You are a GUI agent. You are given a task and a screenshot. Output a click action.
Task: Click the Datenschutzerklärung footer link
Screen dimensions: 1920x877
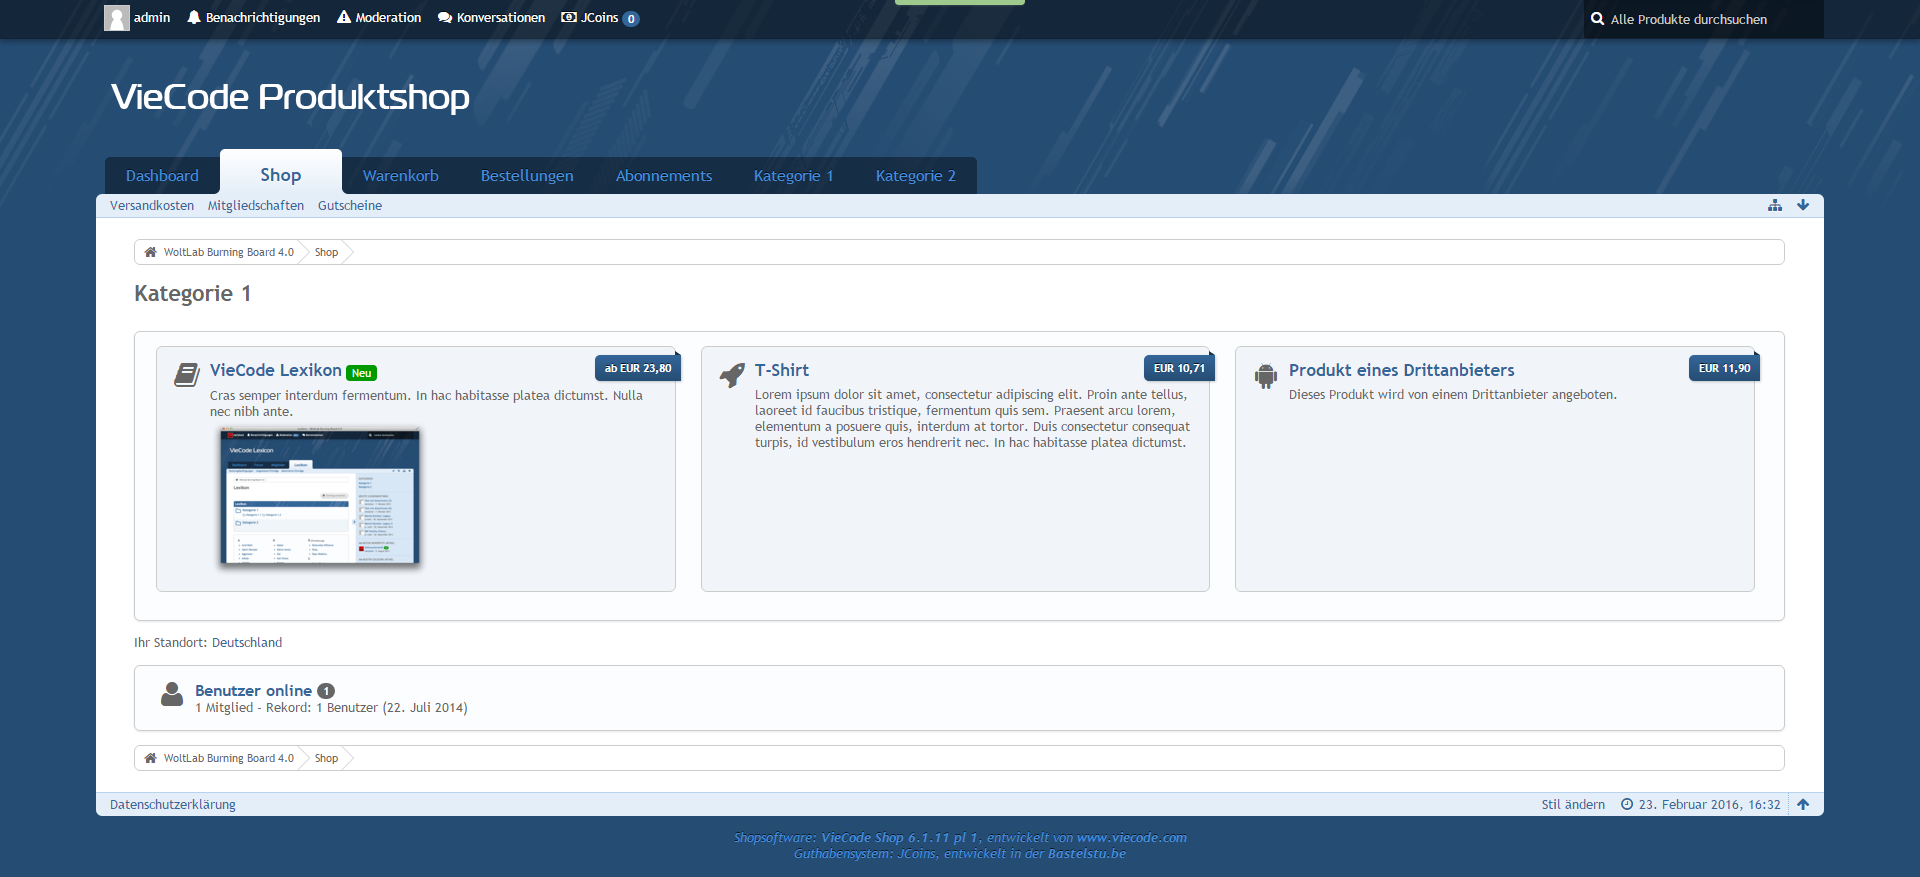point(173,805)
